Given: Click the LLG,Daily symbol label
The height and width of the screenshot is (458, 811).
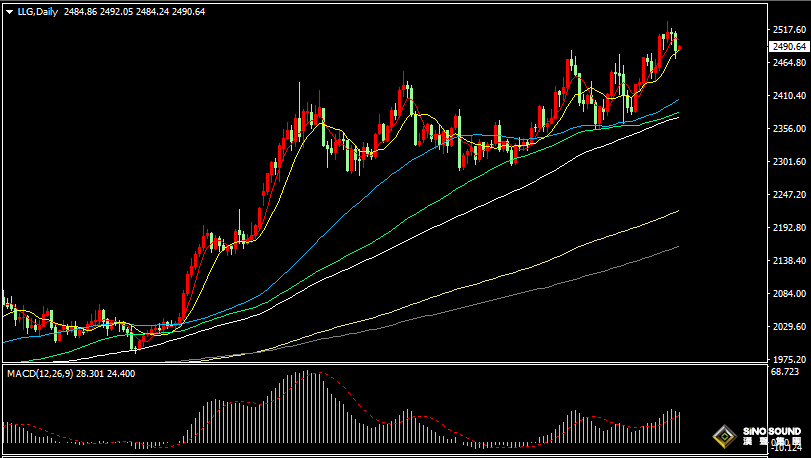Looking at the screenshot, I should (x=35, y=11).
